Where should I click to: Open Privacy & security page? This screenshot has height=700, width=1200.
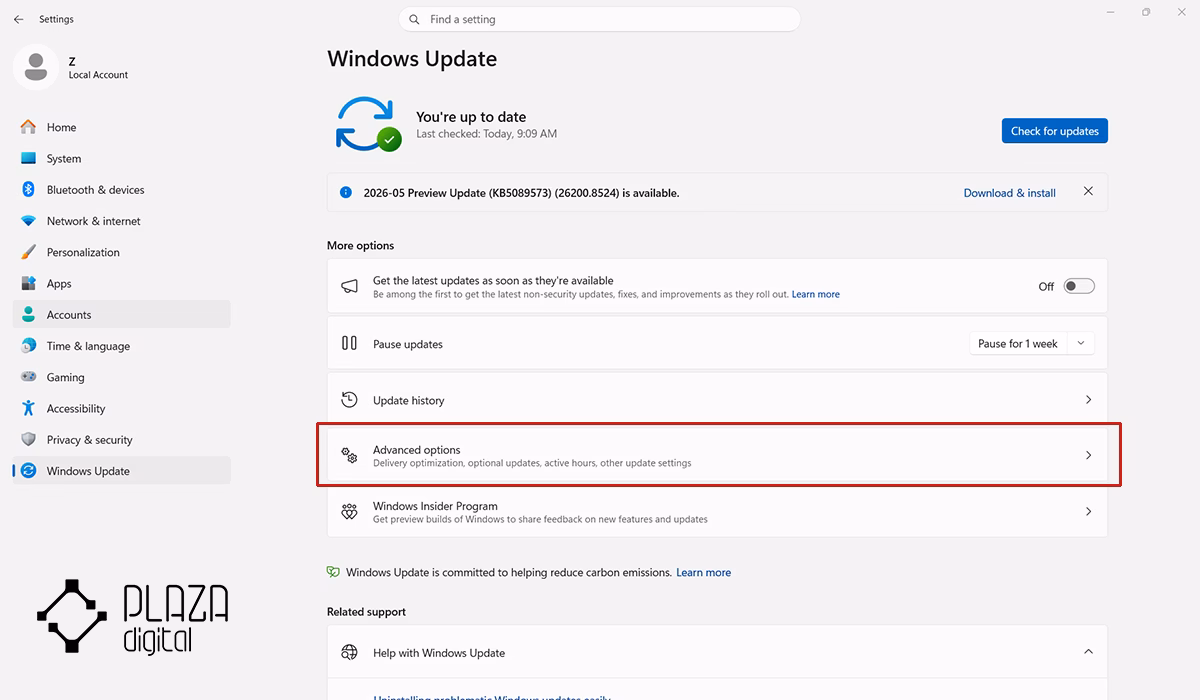click(x=121, y=439)
